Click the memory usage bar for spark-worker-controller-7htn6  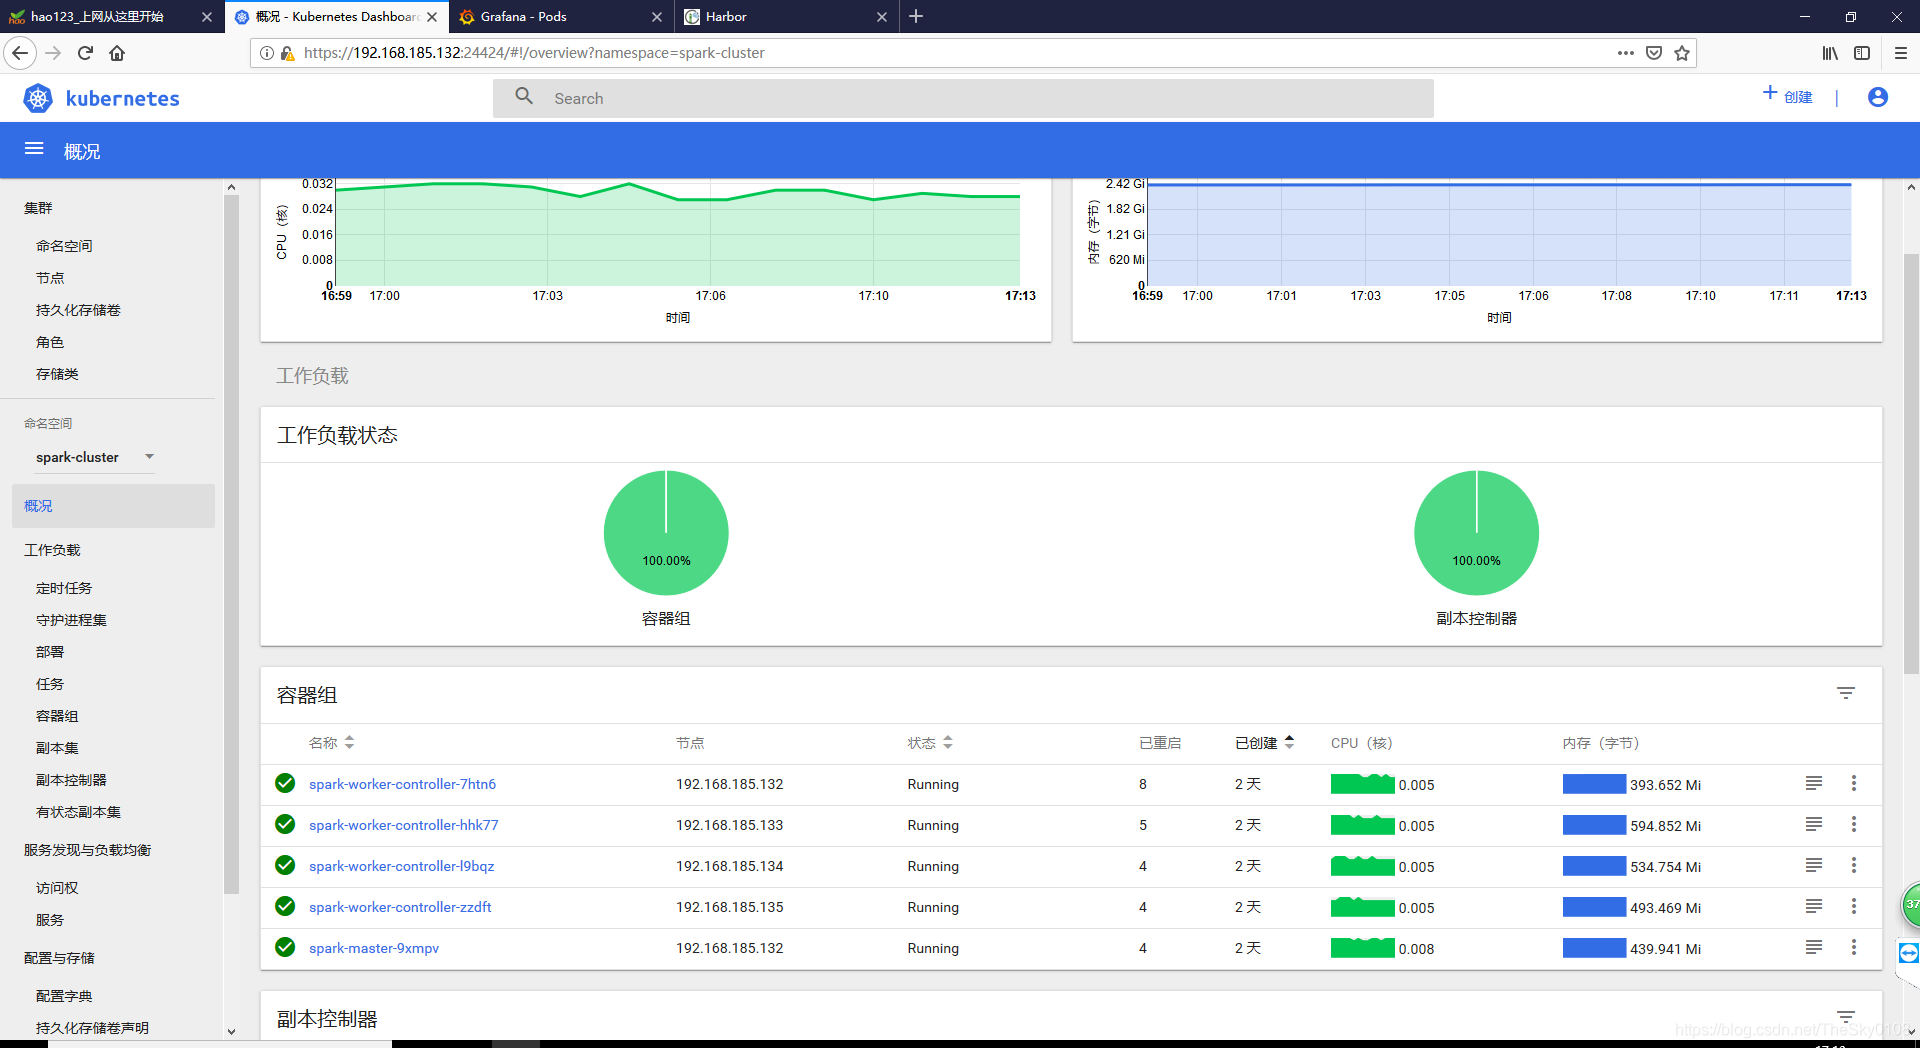1594,784
